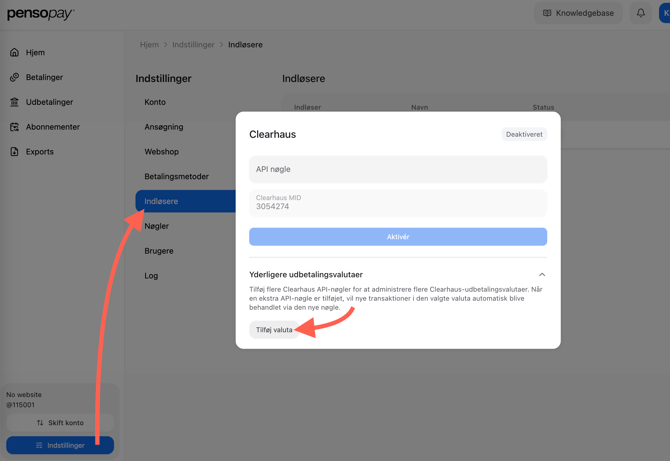Viewport: 670px width, 461px height.
Task: Click Indløsere breadcrumb
Action: click(245, 44)
